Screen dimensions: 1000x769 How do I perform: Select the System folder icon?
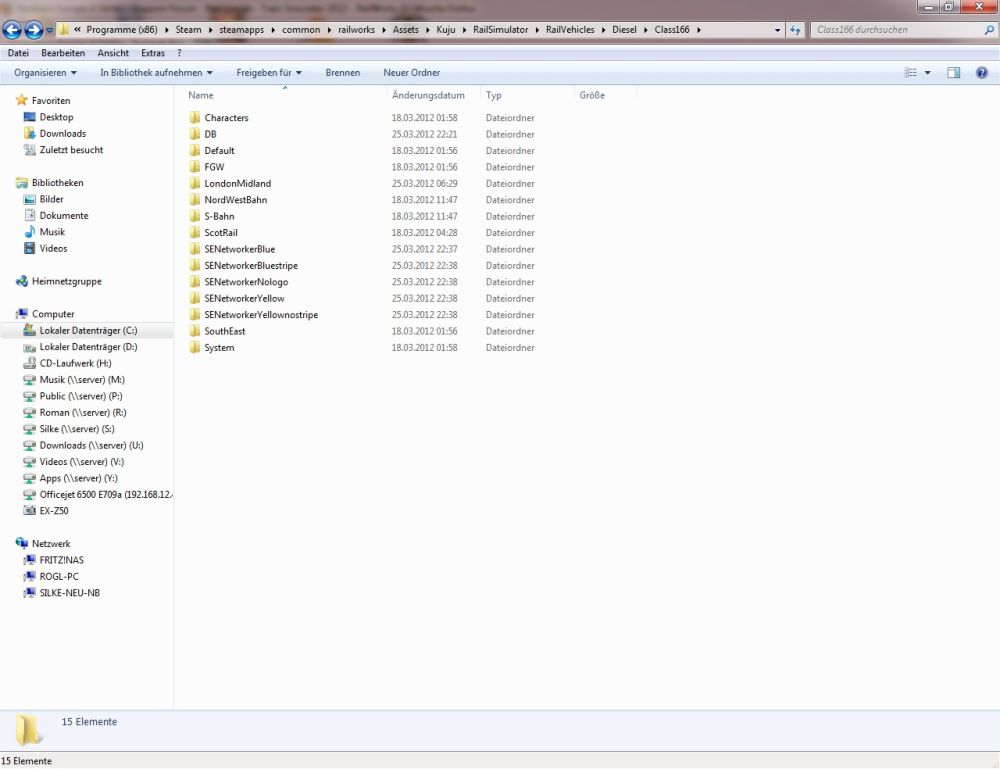[195, 348]
